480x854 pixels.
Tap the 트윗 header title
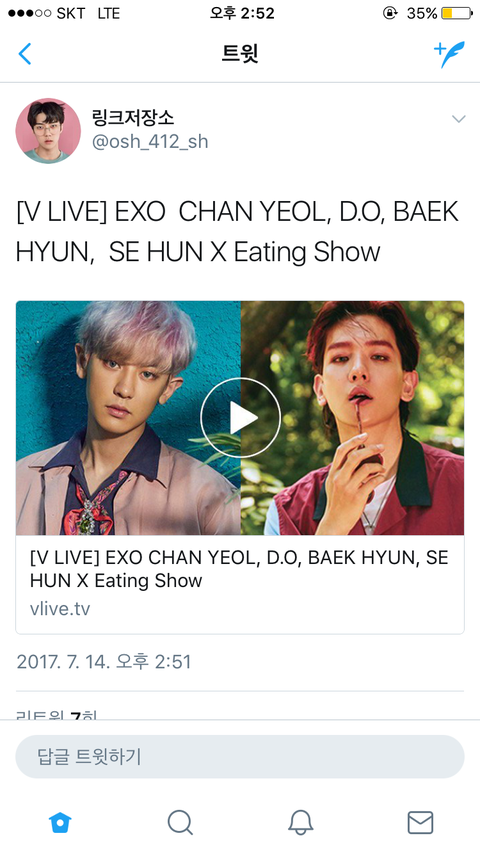coord(240,54)
